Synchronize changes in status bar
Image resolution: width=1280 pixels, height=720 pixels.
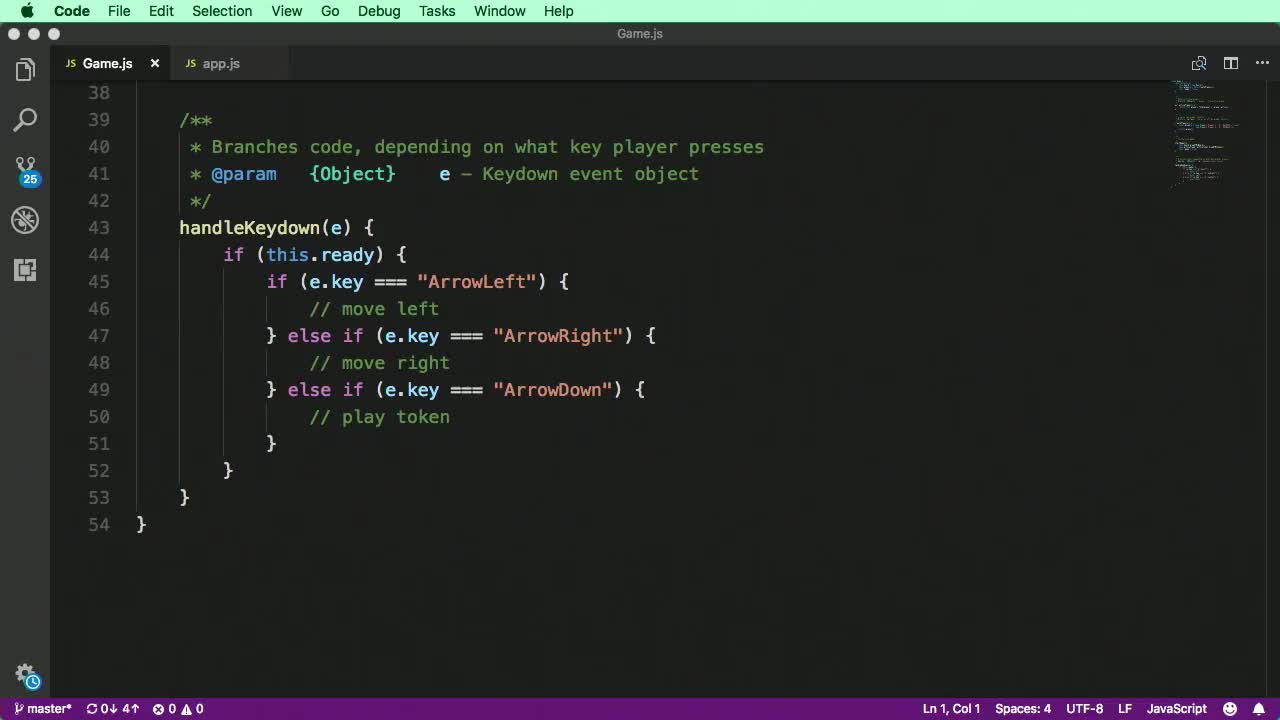(x=112, y=709)
